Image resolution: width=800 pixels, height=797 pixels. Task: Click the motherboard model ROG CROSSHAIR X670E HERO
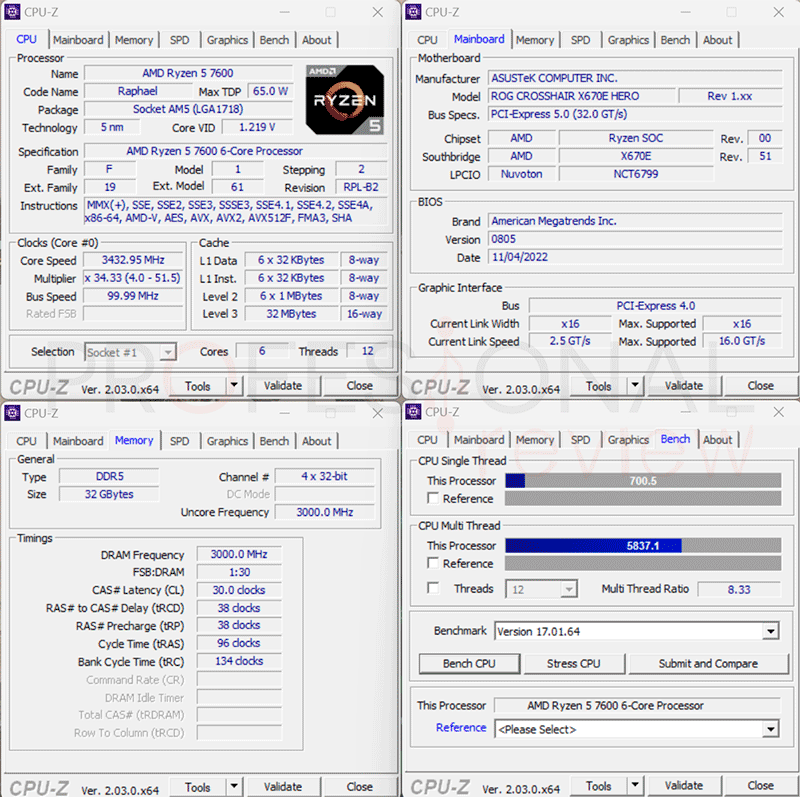pyautogui.click(x=582, y=96)
